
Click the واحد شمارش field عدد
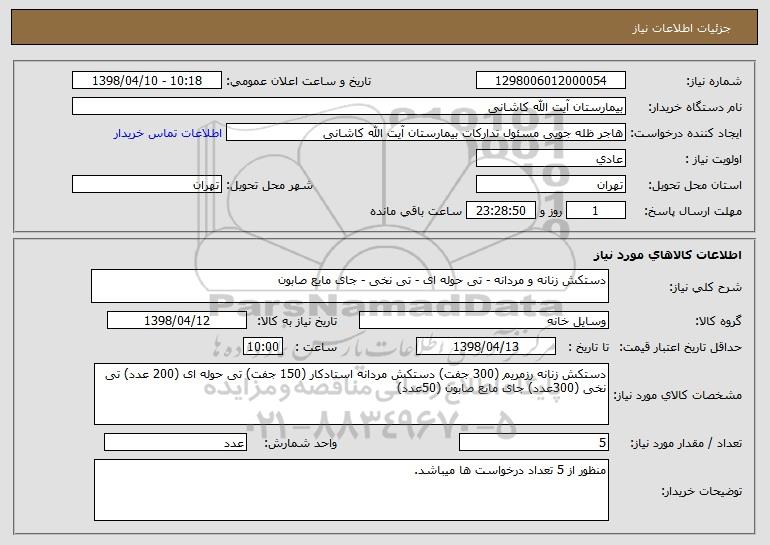click(175, 442)
